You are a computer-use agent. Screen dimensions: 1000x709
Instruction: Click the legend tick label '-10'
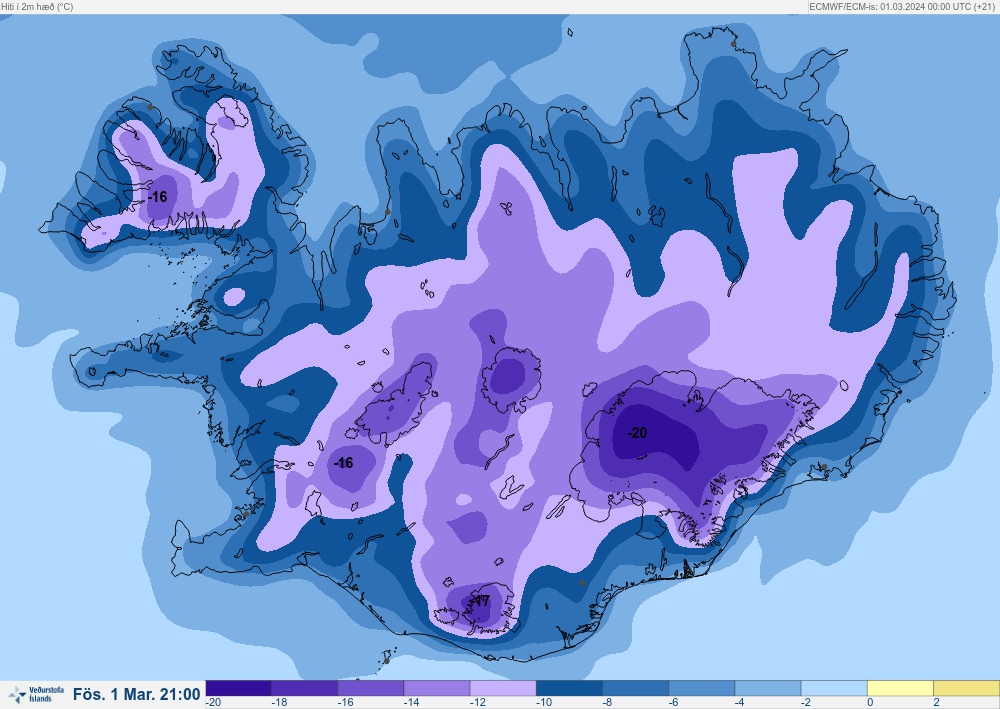pyautogui.click(x=544, y=703)
